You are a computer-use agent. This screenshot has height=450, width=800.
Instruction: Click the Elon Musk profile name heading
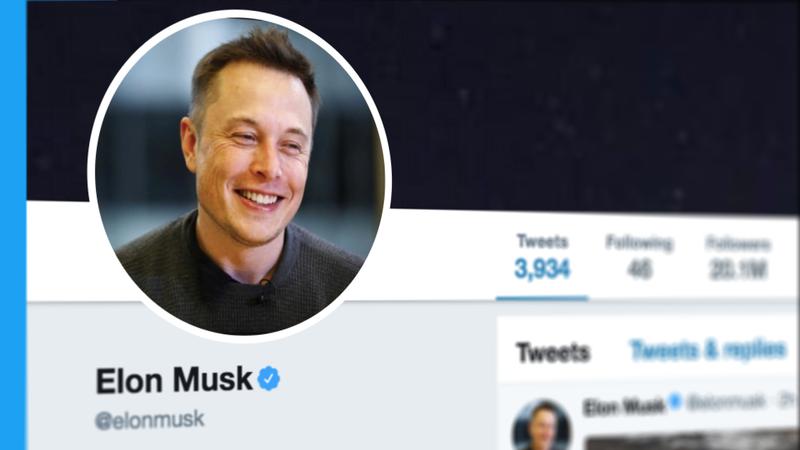(174, 380)
